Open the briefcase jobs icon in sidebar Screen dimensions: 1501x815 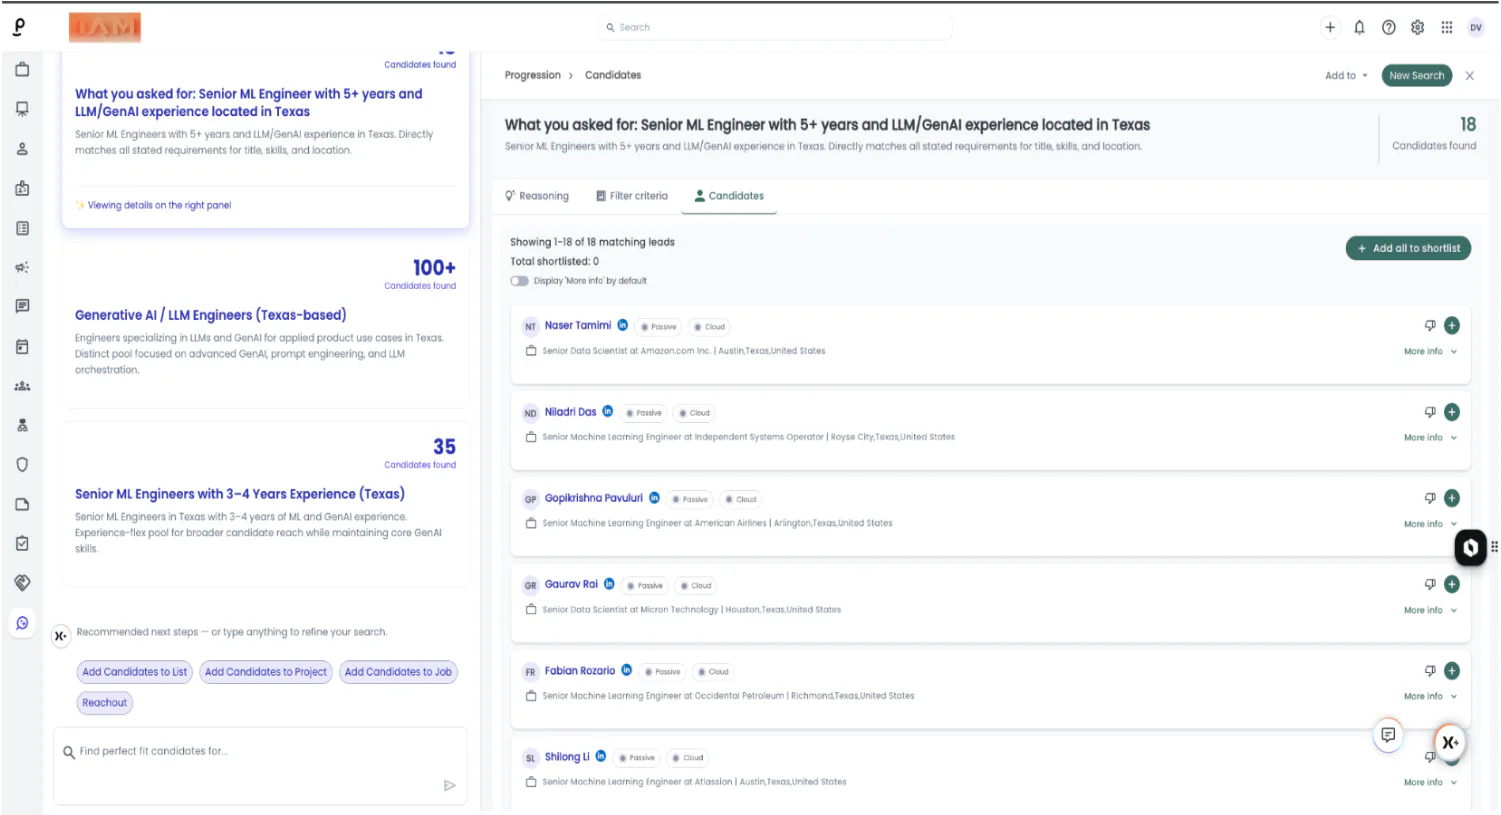pyautogui.click(x=22, y=69)
